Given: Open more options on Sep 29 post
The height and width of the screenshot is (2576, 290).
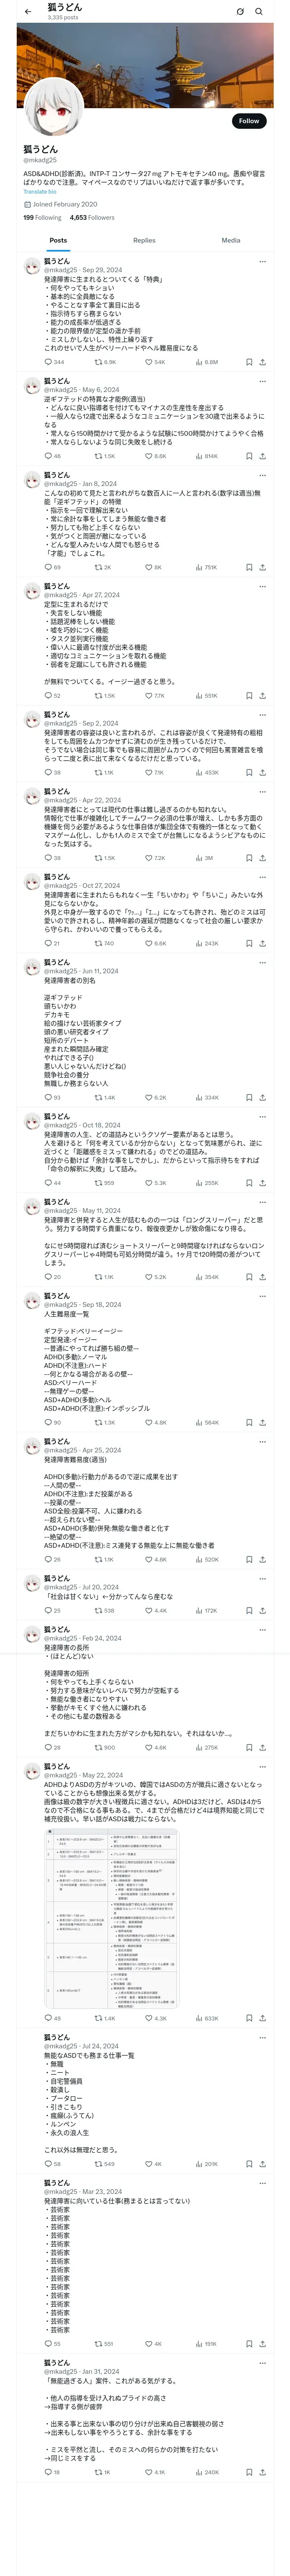Looking at the screenshot, I should (x=263, y=262).
